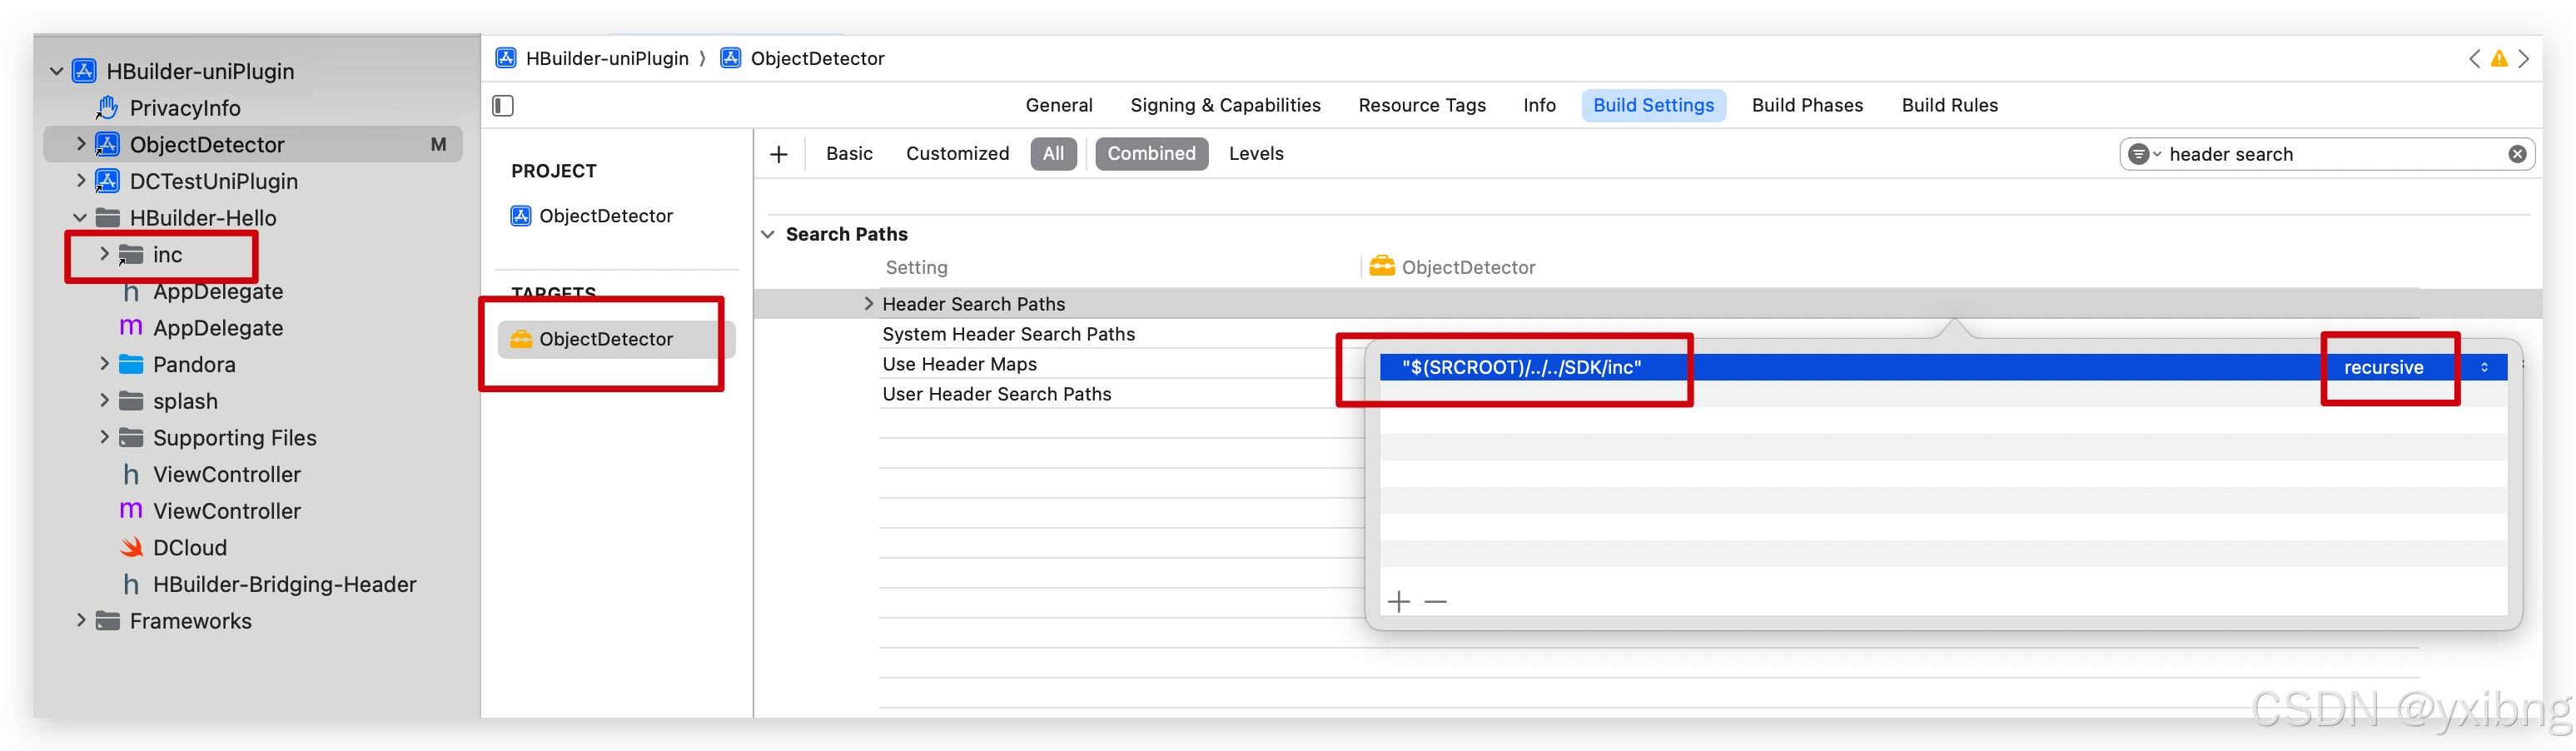Expand the DCTestUniPlugin project
Viewport: 2576px width, 751px height.
click(x=81, y=181)
